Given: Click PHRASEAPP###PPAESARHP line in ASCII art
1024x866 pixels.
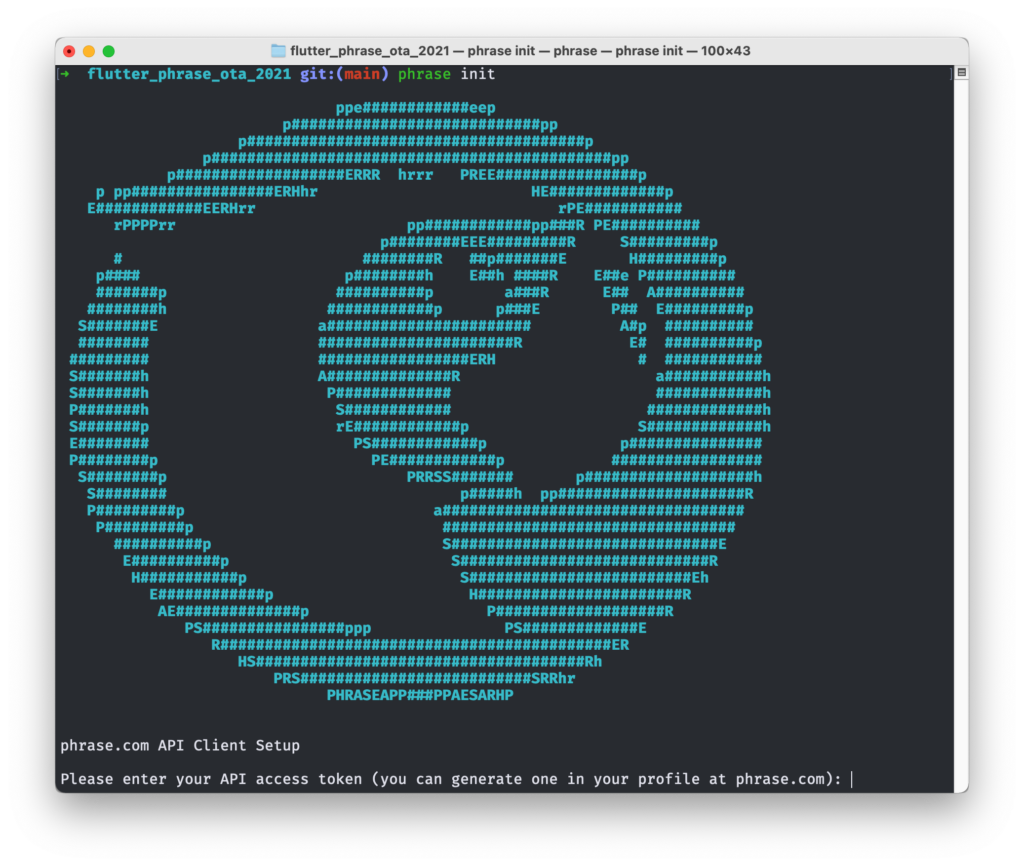Looking at the screenshot, I should pos(420,695).
